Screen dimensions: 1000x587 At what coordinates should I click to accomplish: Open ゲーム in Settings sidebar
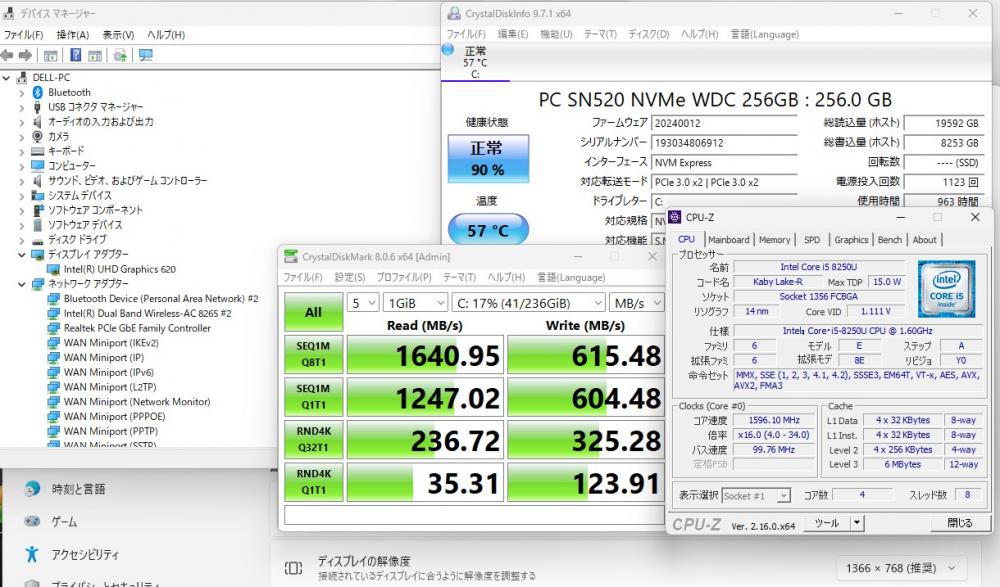click(x=64, y=522)
